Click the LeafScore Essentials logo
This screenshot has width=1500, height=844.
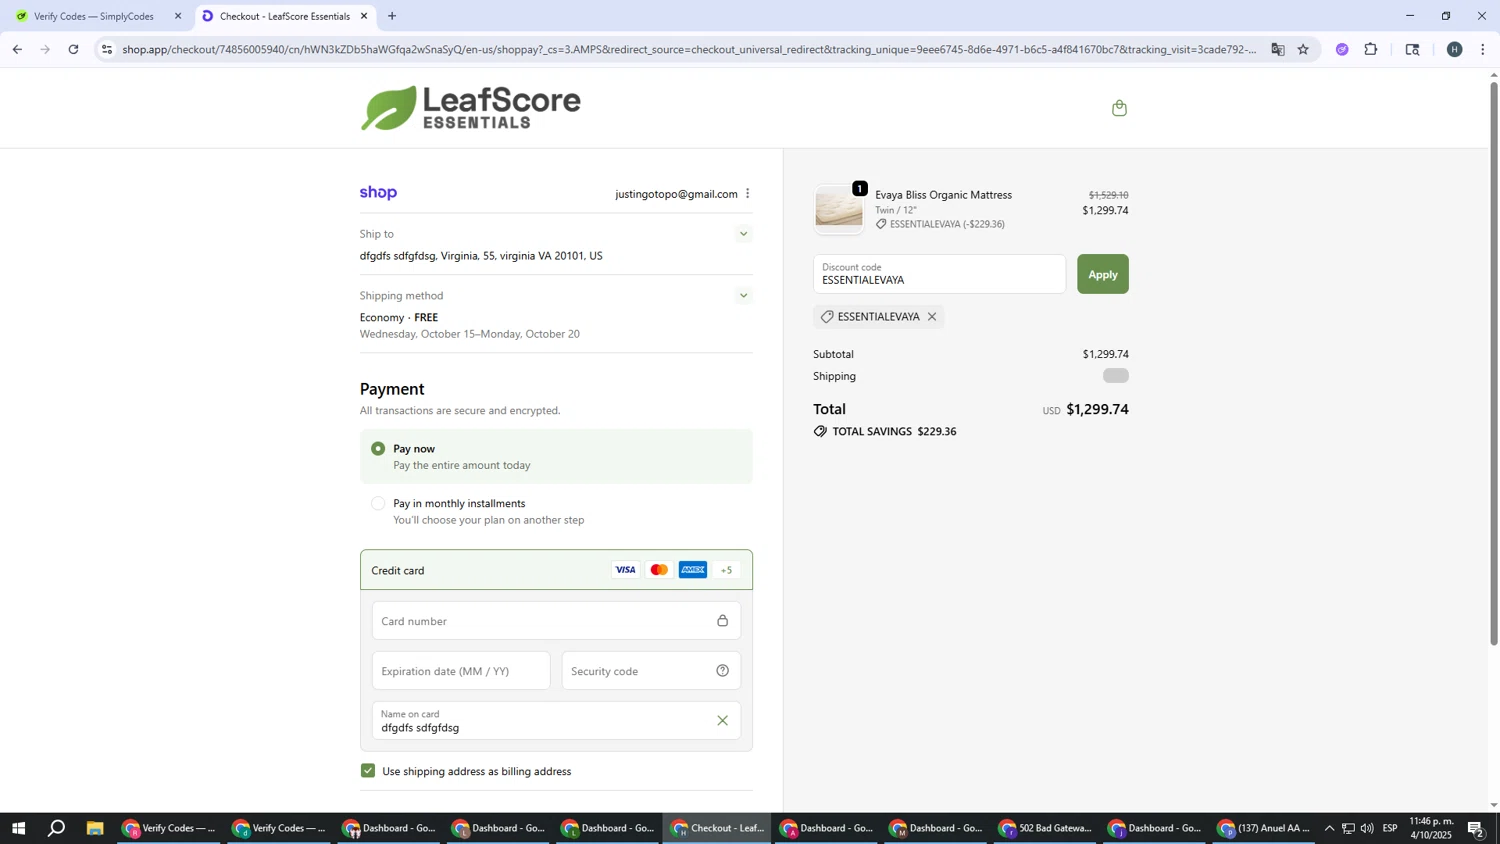coord(471,108)
